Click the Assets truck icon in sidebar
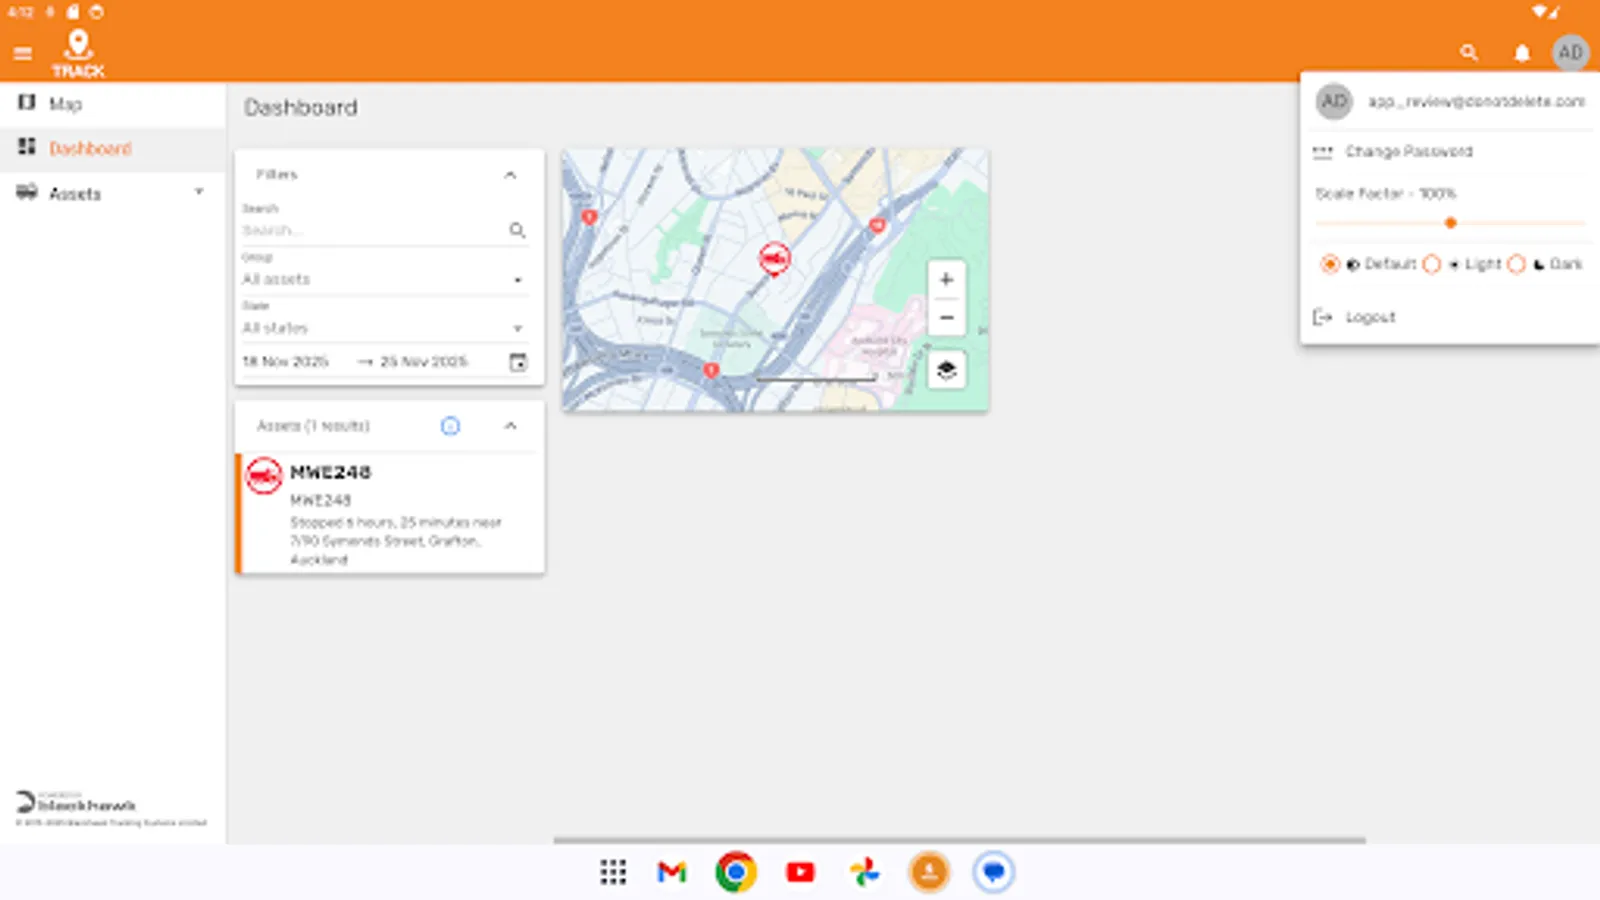 coord(26,191)
